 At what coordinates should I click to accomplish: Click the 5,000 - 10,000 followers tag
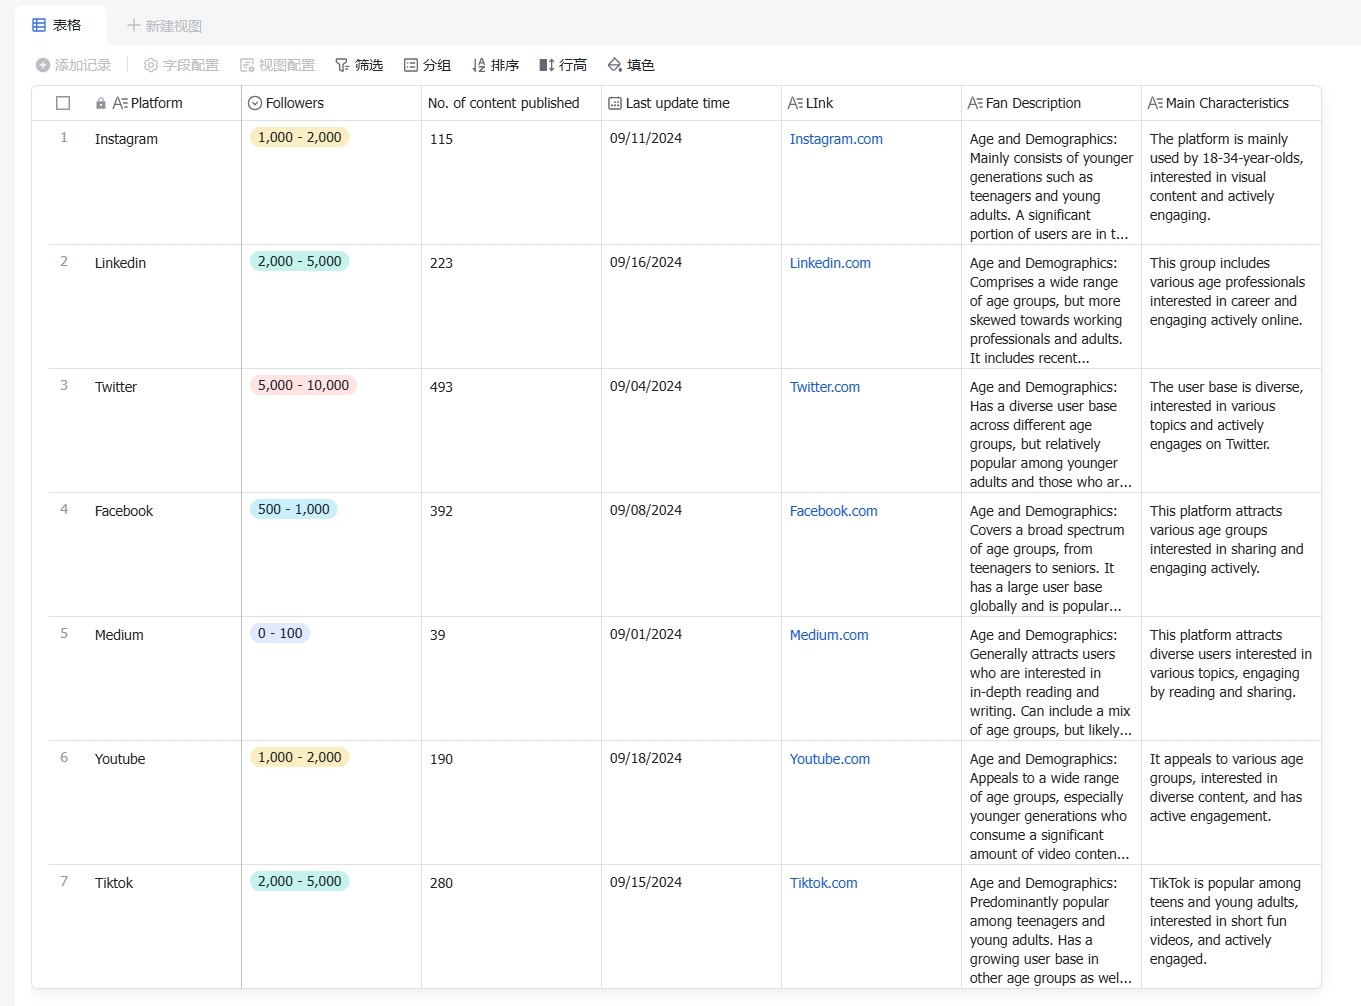pos(303,385)
